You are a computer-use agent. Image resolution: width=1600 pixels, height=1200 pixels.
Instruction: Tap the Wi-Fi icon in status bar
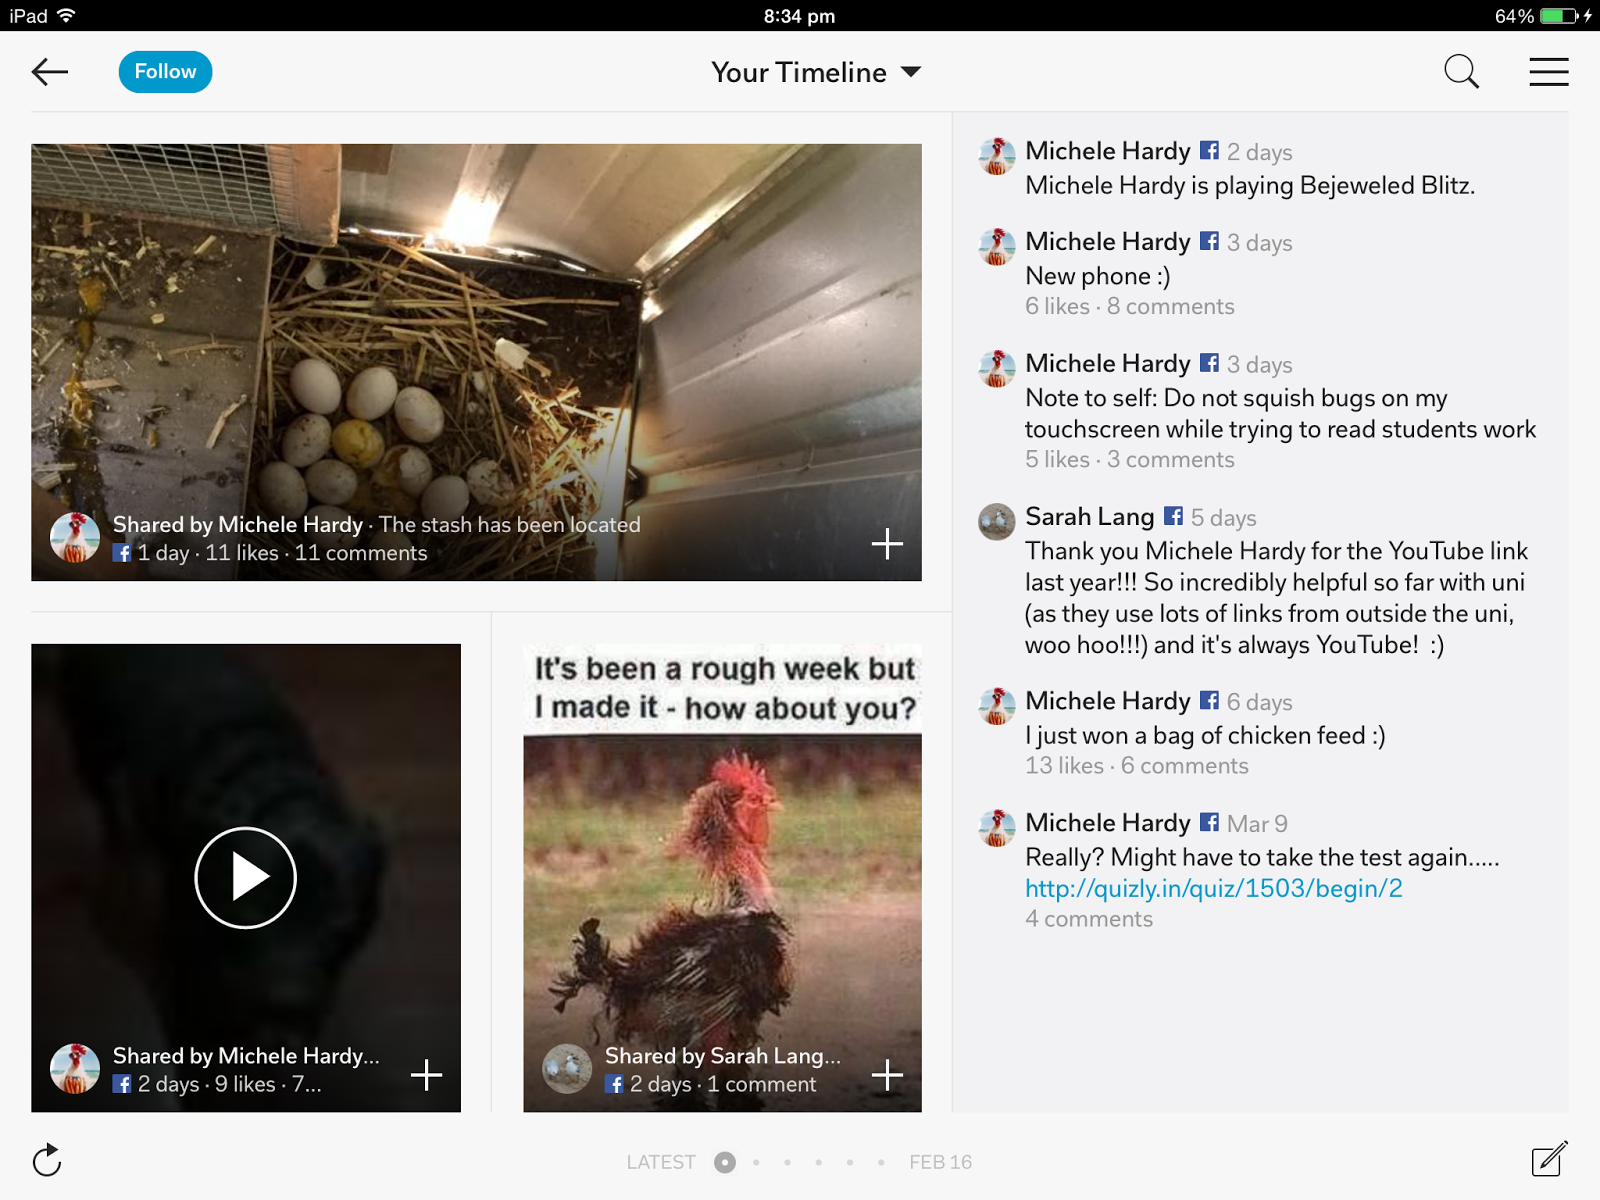(x=66, y=15)
